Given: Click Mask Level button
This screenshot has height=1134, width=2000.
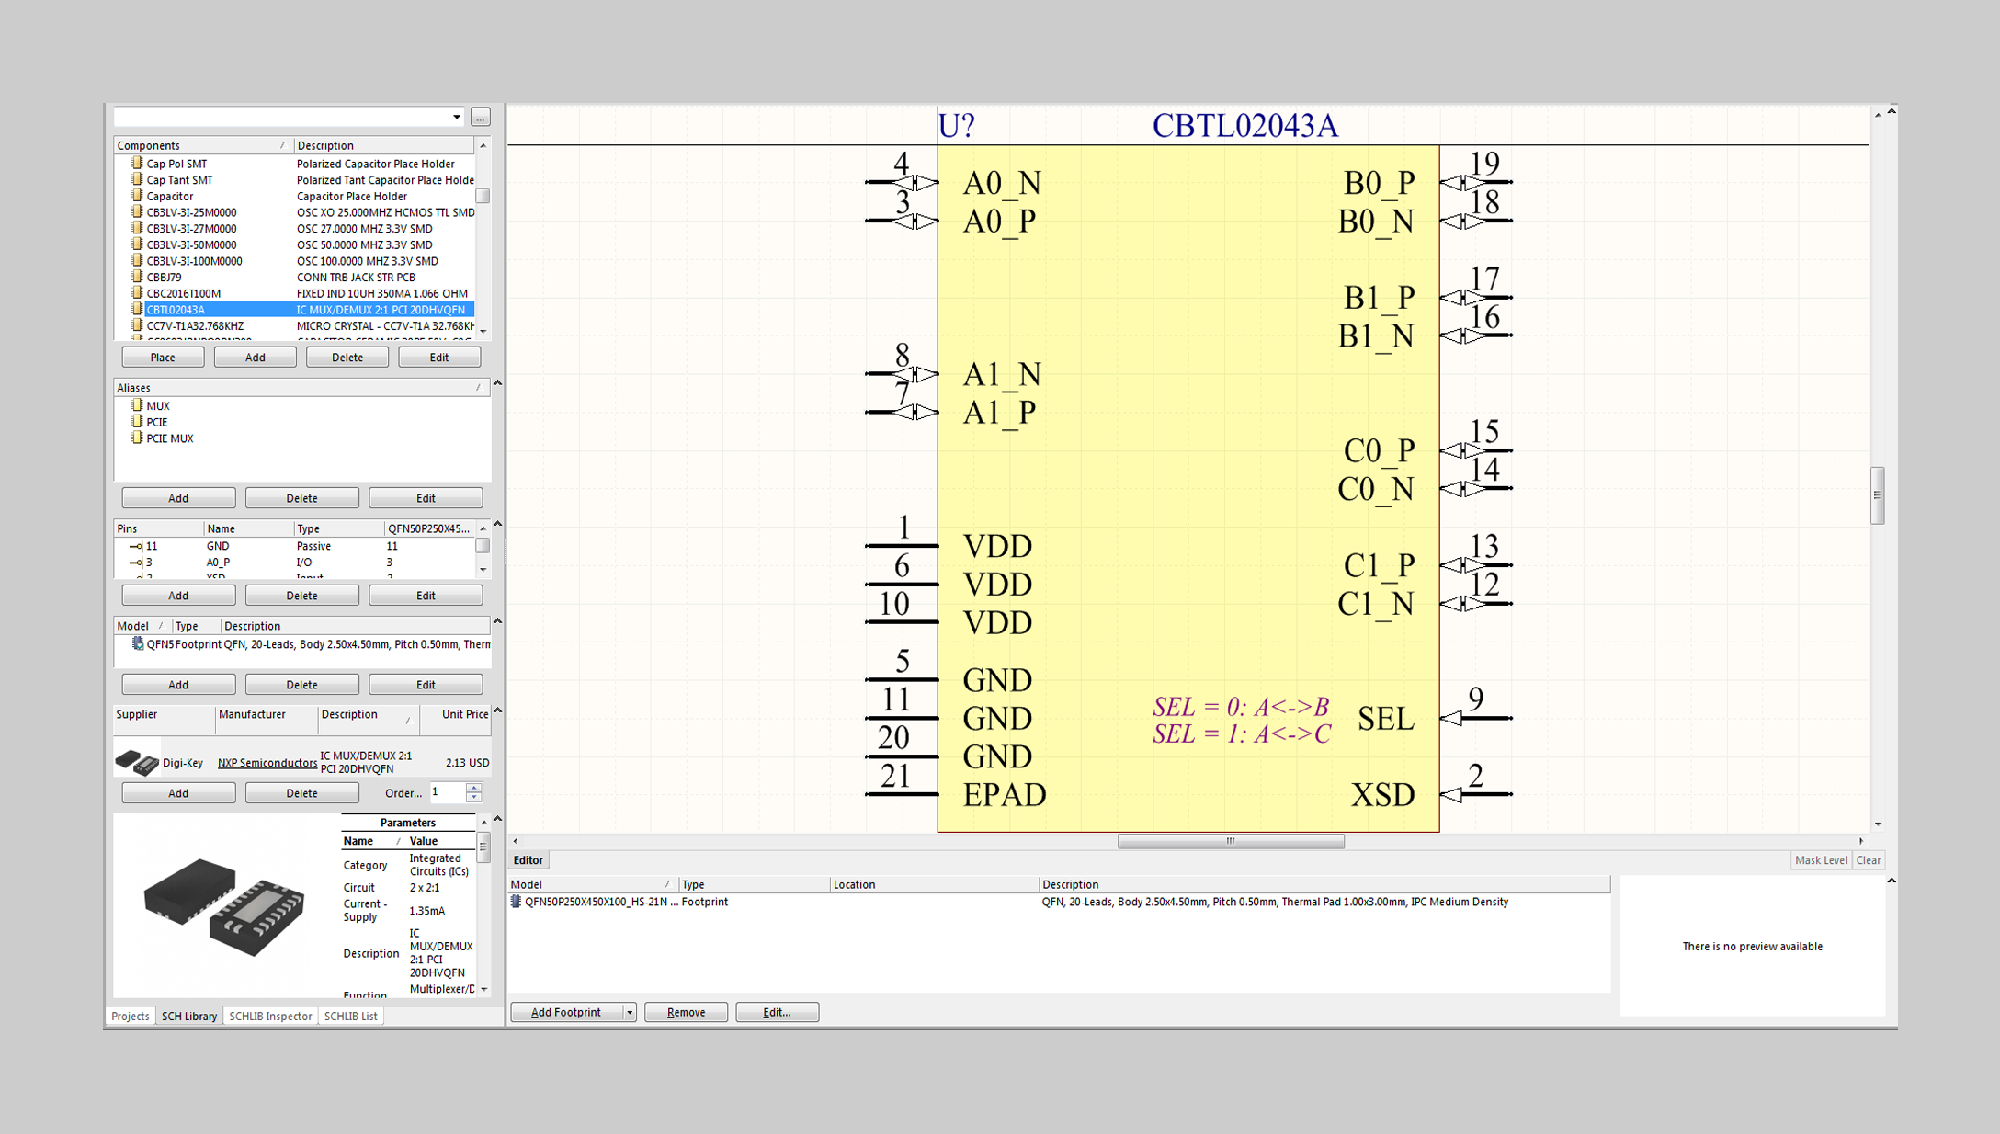Looking at the screenshot, I should point(1820,860).
